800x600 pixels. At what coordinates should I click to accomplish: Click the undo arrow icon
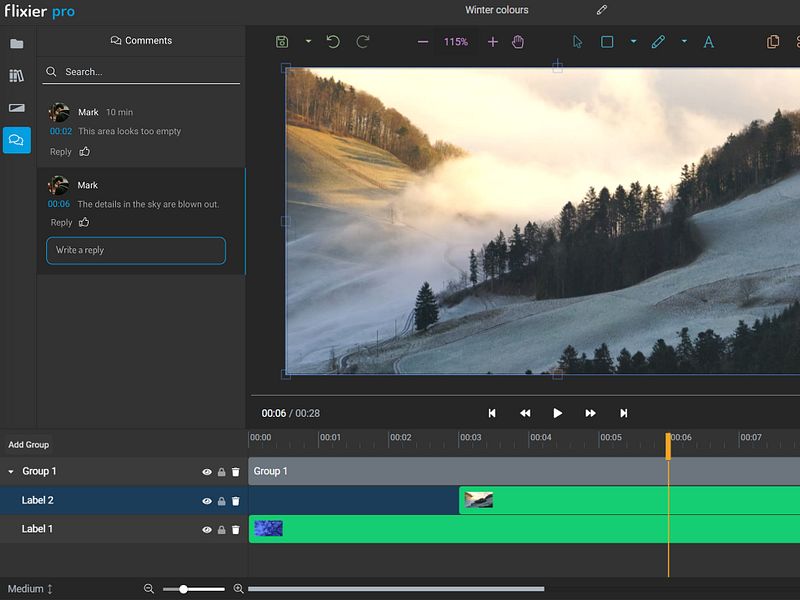coord(333,42)
